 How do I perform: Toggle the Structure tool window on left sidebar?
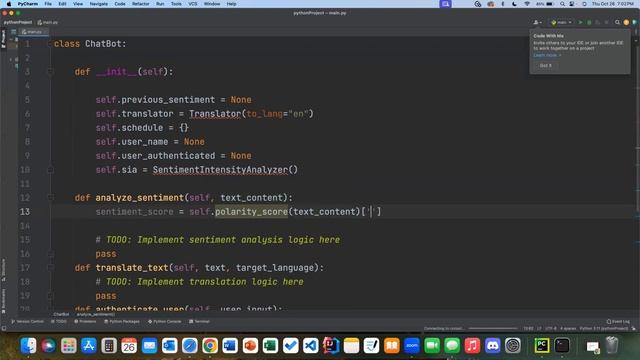[x=4, y=270]
